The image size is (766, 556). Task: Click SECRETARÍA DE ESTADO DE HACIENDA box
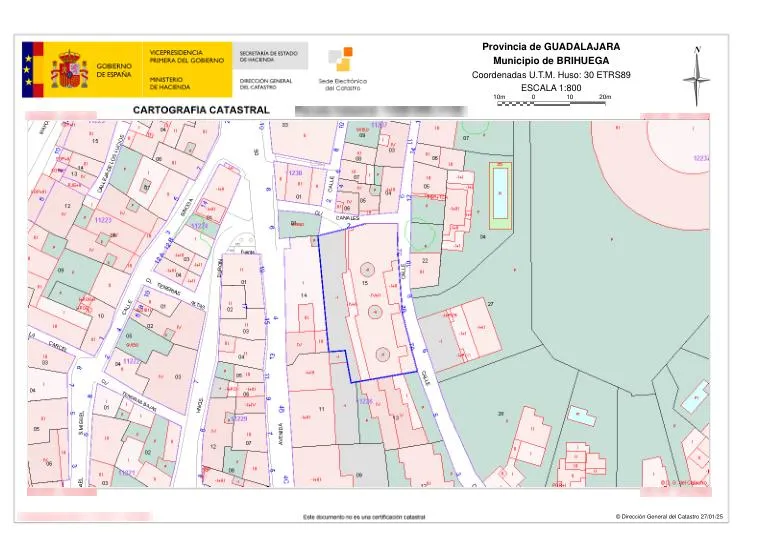click(270, 56)
